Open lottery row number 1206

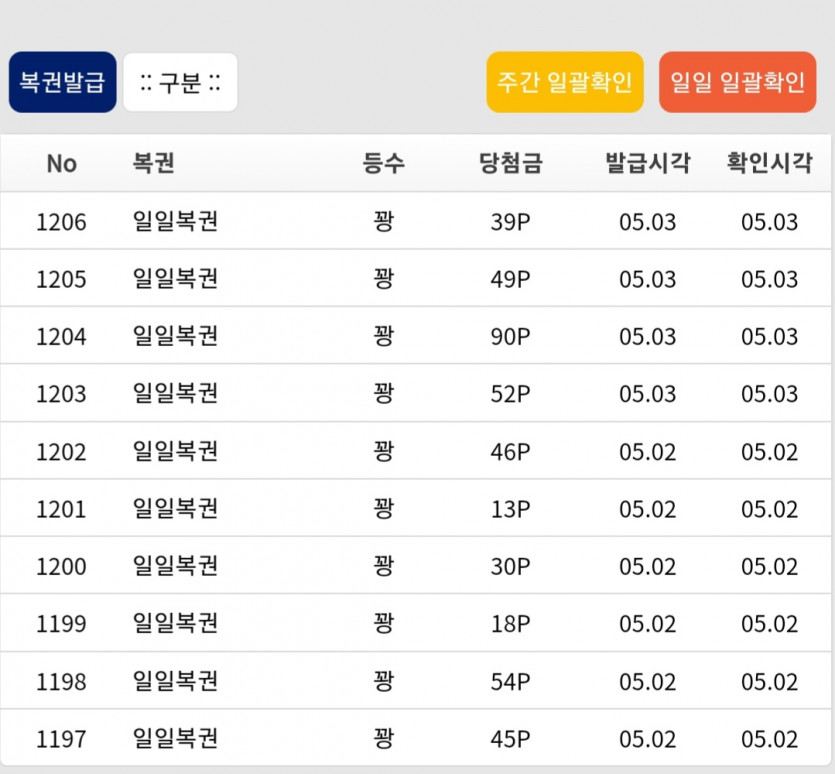click(x=415, y=221)
